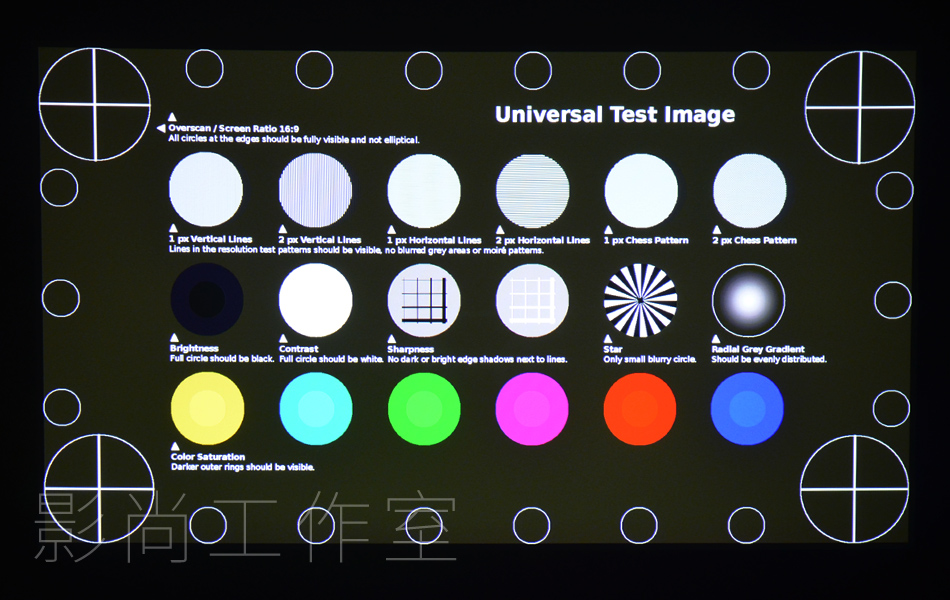The image size is (950, 600).
Task: Click 'Only small blurry circle.' text
Action: [x=649, y=359]
